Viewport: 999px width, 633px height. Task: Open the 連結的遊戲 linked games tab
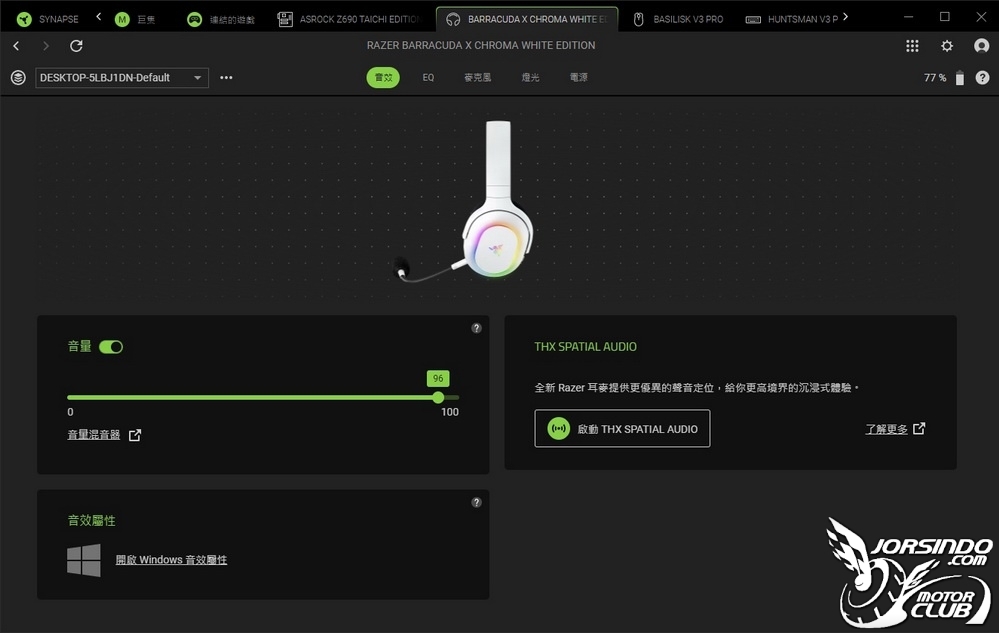[x=221, y=19]
